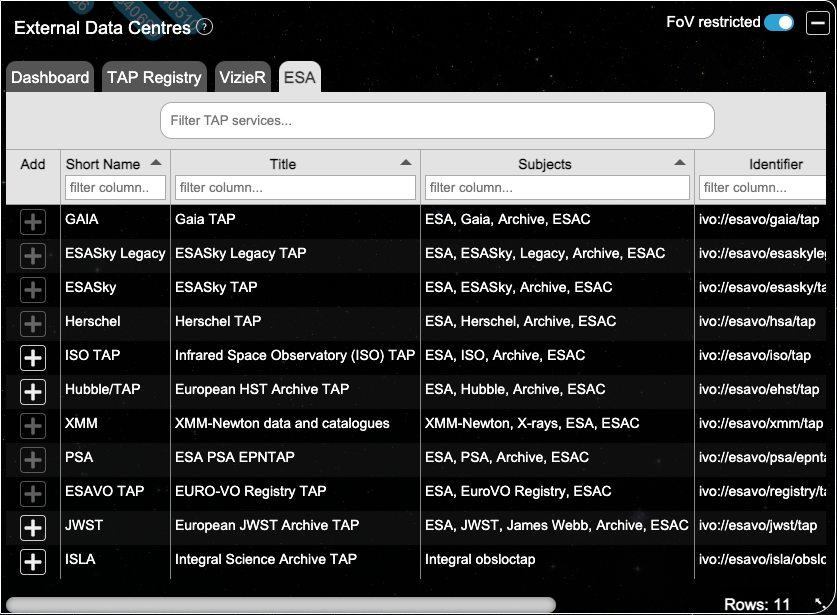The image size is (837, 615).
Task: Select the 'ESASky Legacy TAP' title cell
Action: 295,253
